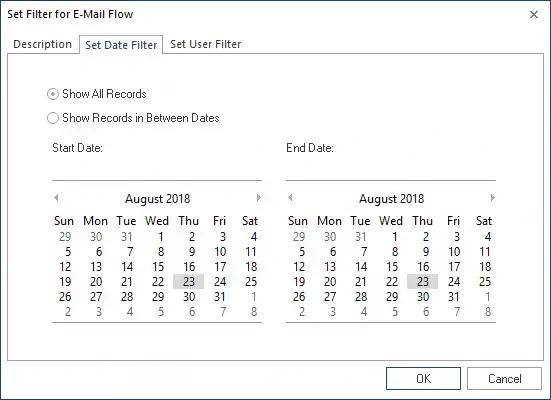Choose August 12 in End Date calendar

[x=299, y=266]
